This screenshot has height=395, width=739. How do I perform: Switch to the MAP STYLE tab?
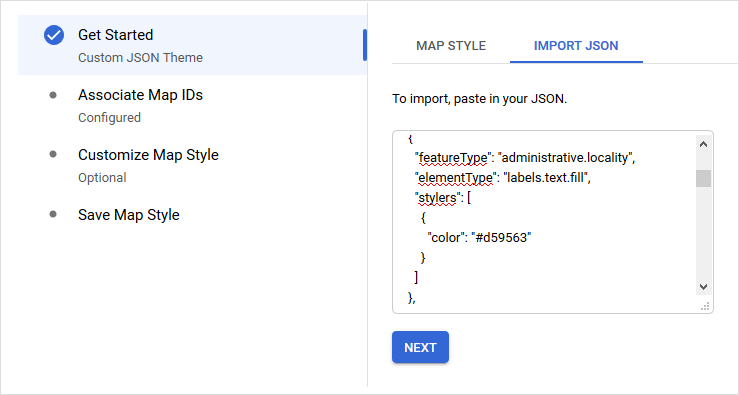click(451, 46)
